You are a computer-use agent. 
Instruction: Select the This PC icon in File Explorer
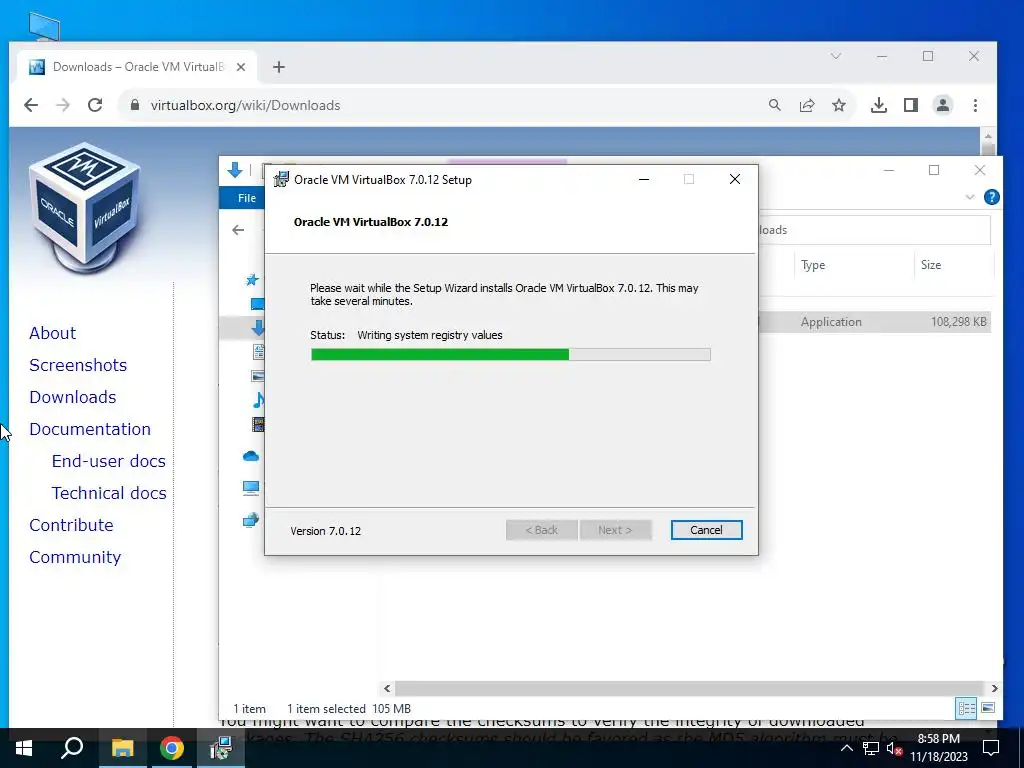click(251, 488)
